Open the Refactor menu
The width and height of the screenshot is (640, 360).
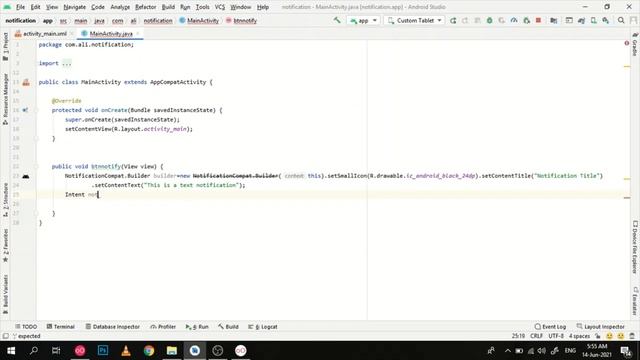pos(145,7)
